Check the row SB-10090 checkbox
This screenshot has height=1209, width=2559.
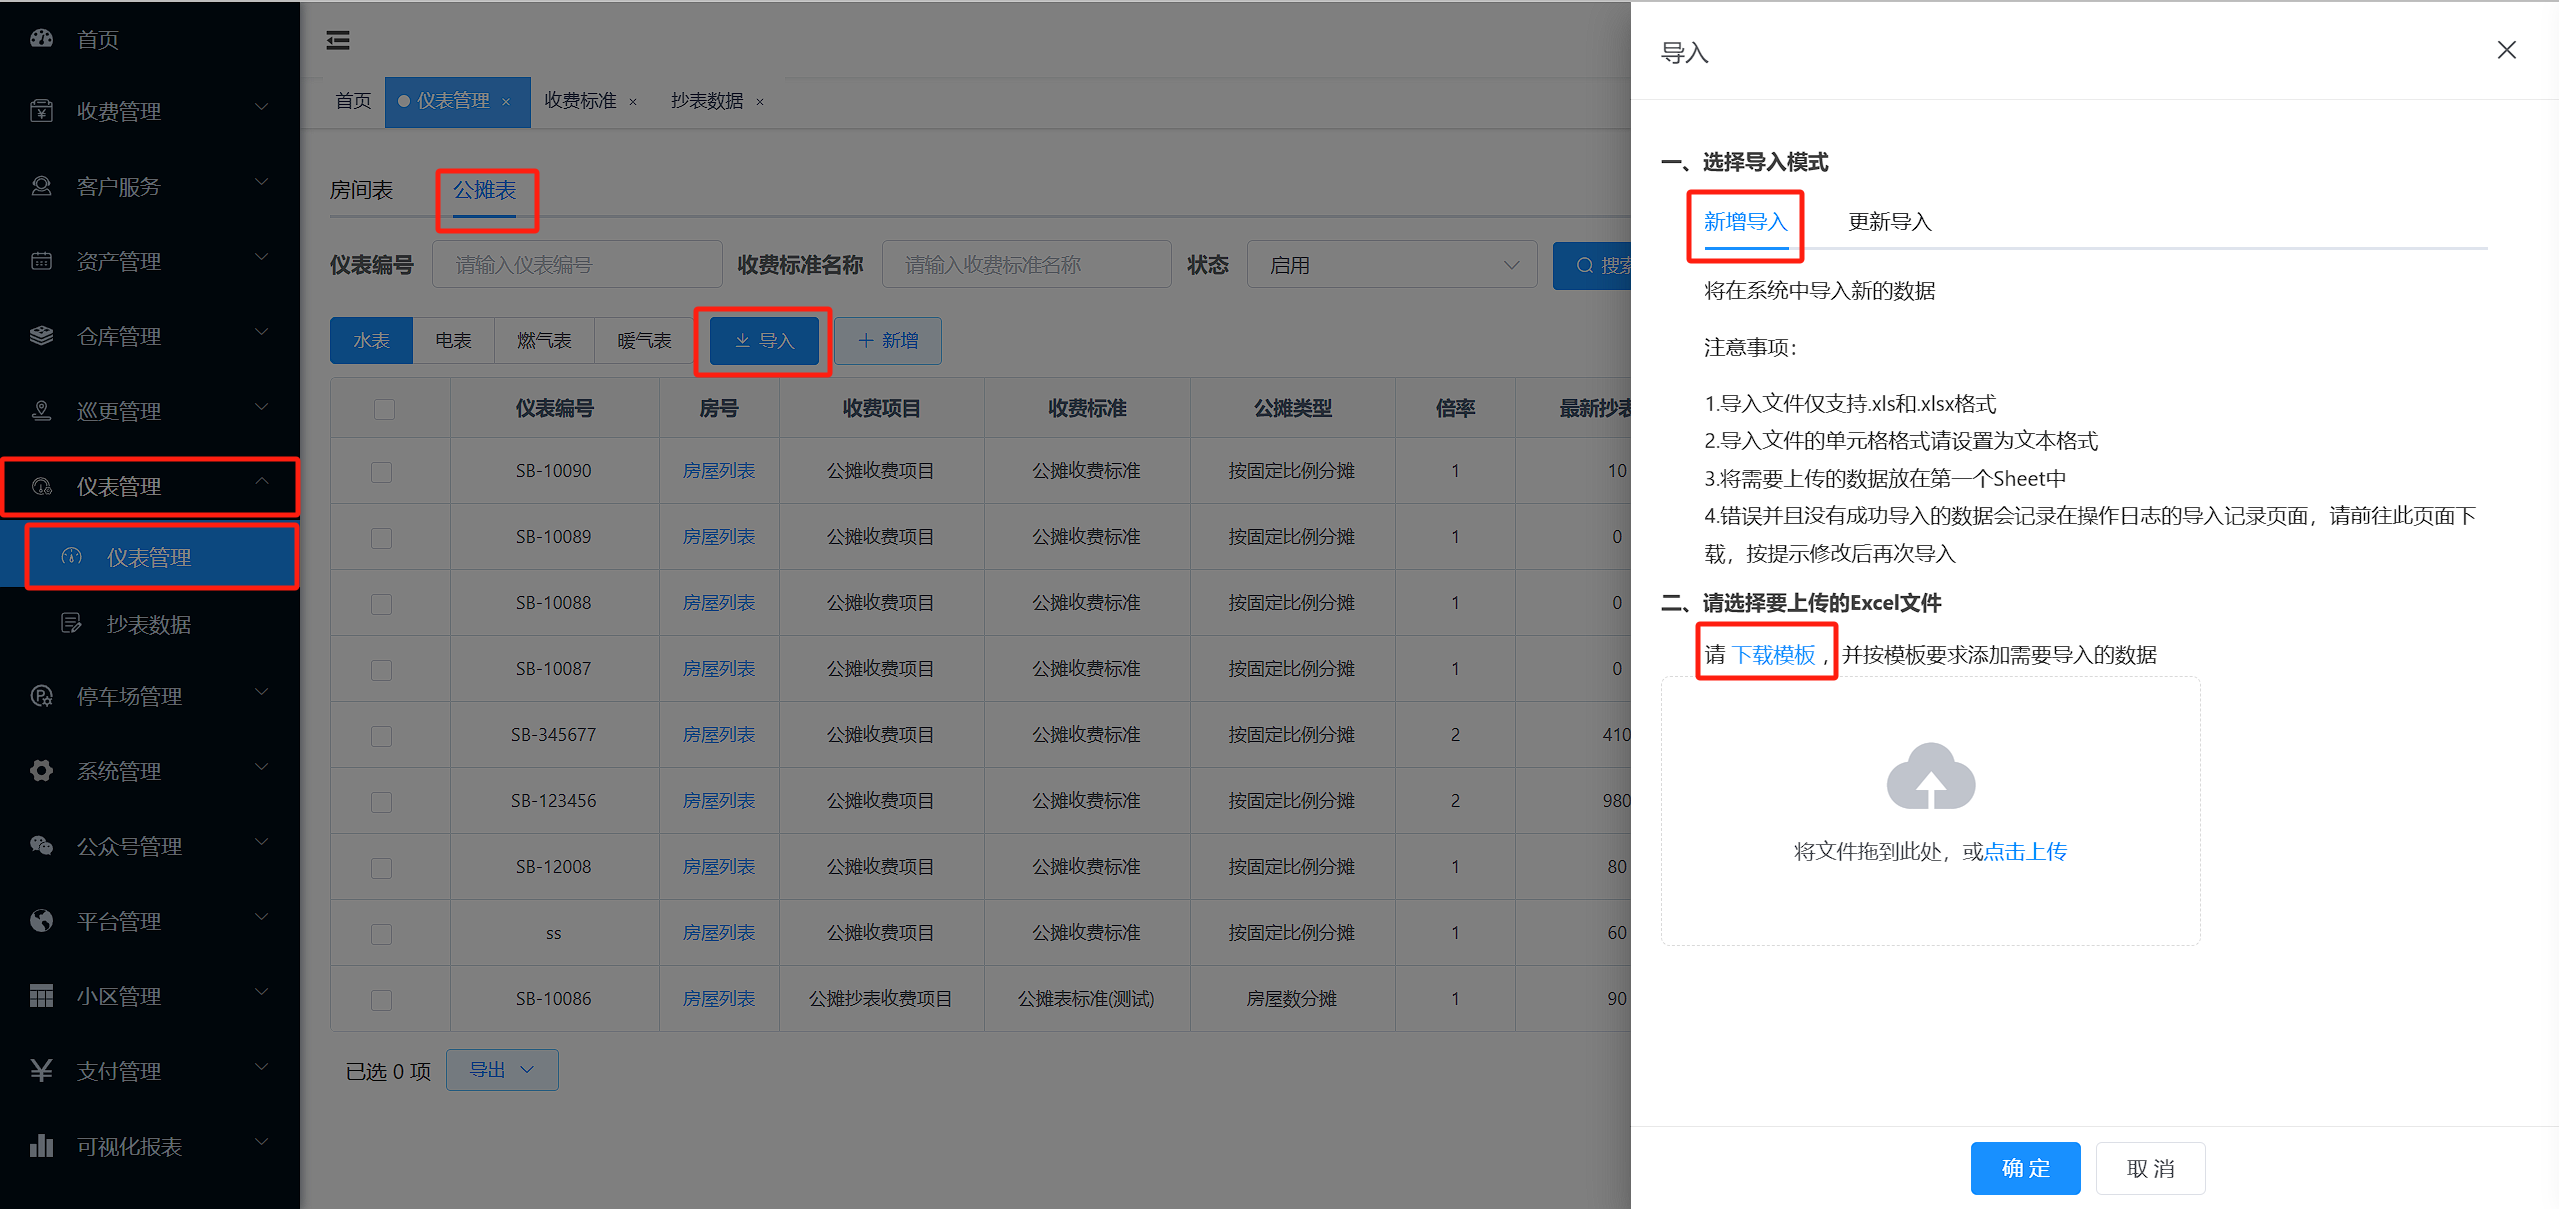point(381,472)
